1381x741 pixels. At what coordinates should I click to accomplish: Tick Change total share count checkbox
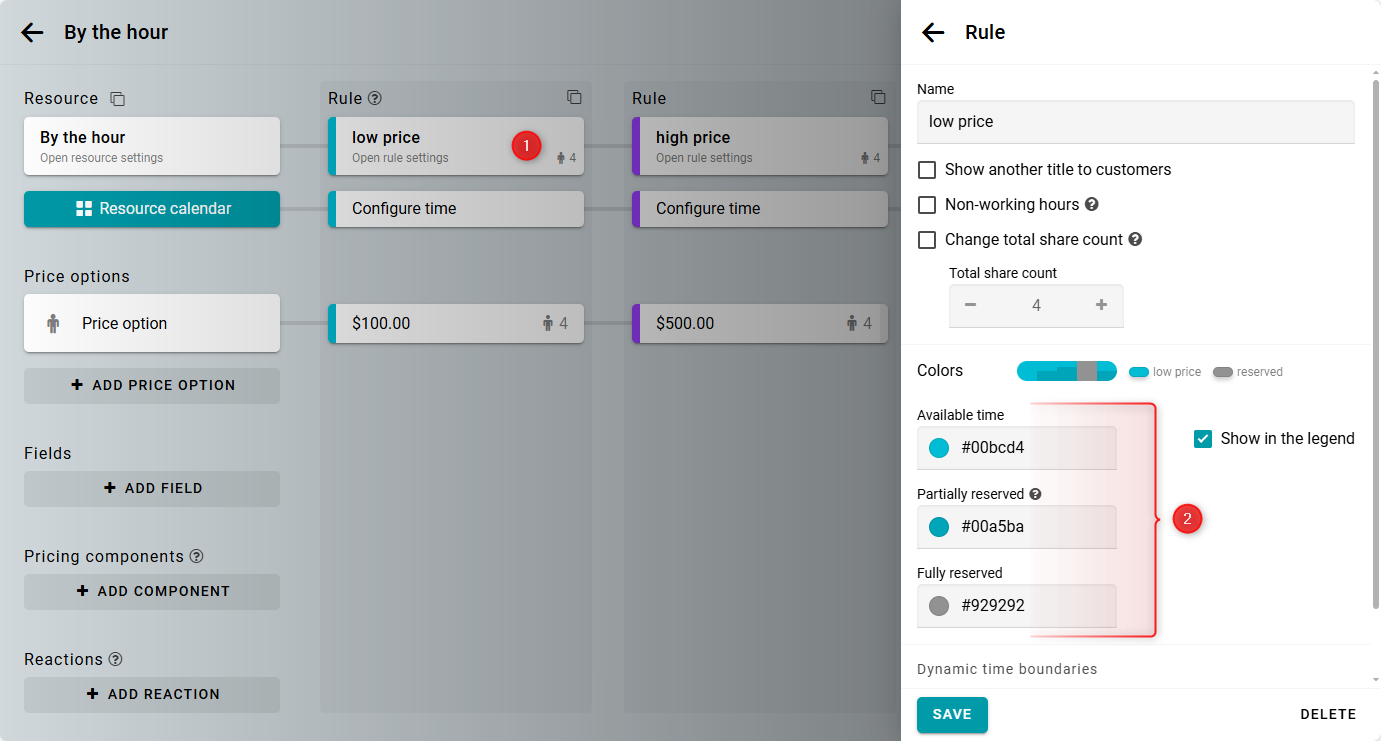click(x=927, y=240)
